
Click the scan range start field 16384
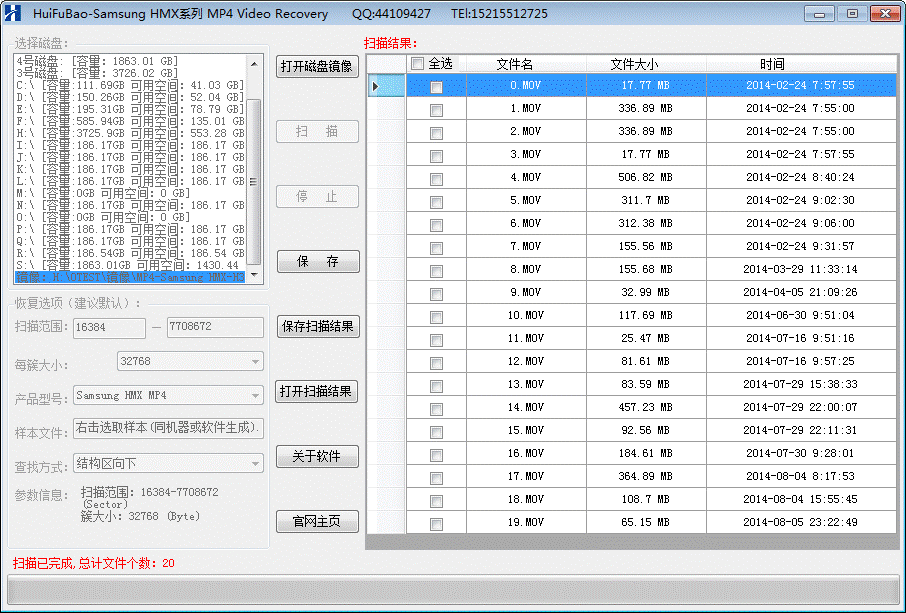pos(109,328)
